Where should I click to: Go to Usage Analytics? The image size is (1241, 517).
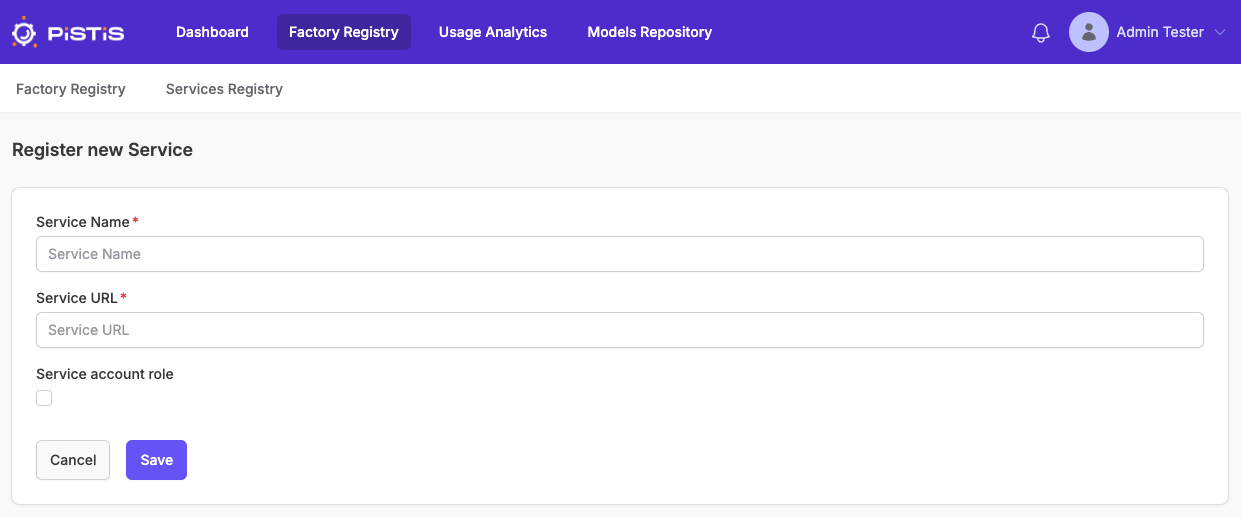tap(493, 32)
